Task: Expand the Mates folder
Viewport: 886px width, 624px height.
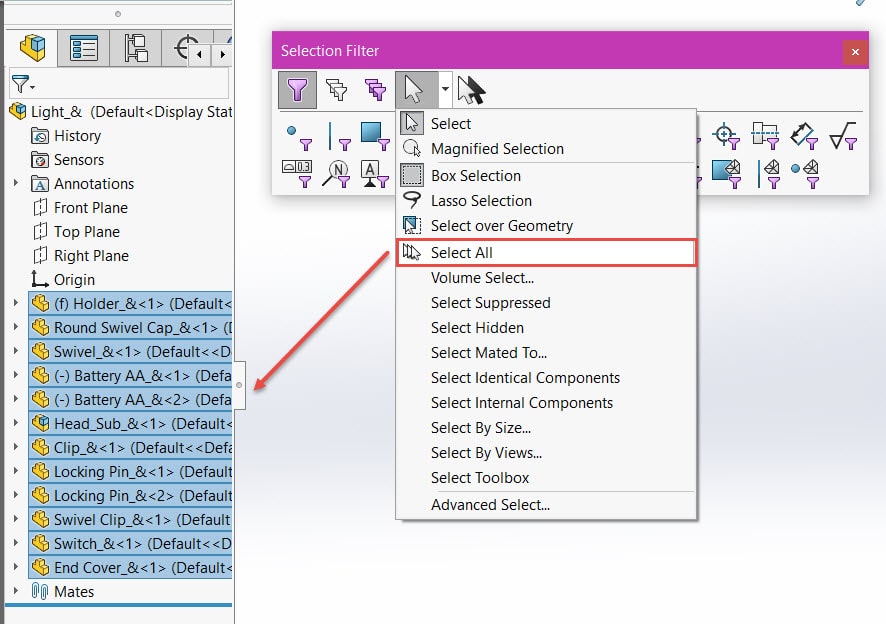Action: [x=16, y=591]
